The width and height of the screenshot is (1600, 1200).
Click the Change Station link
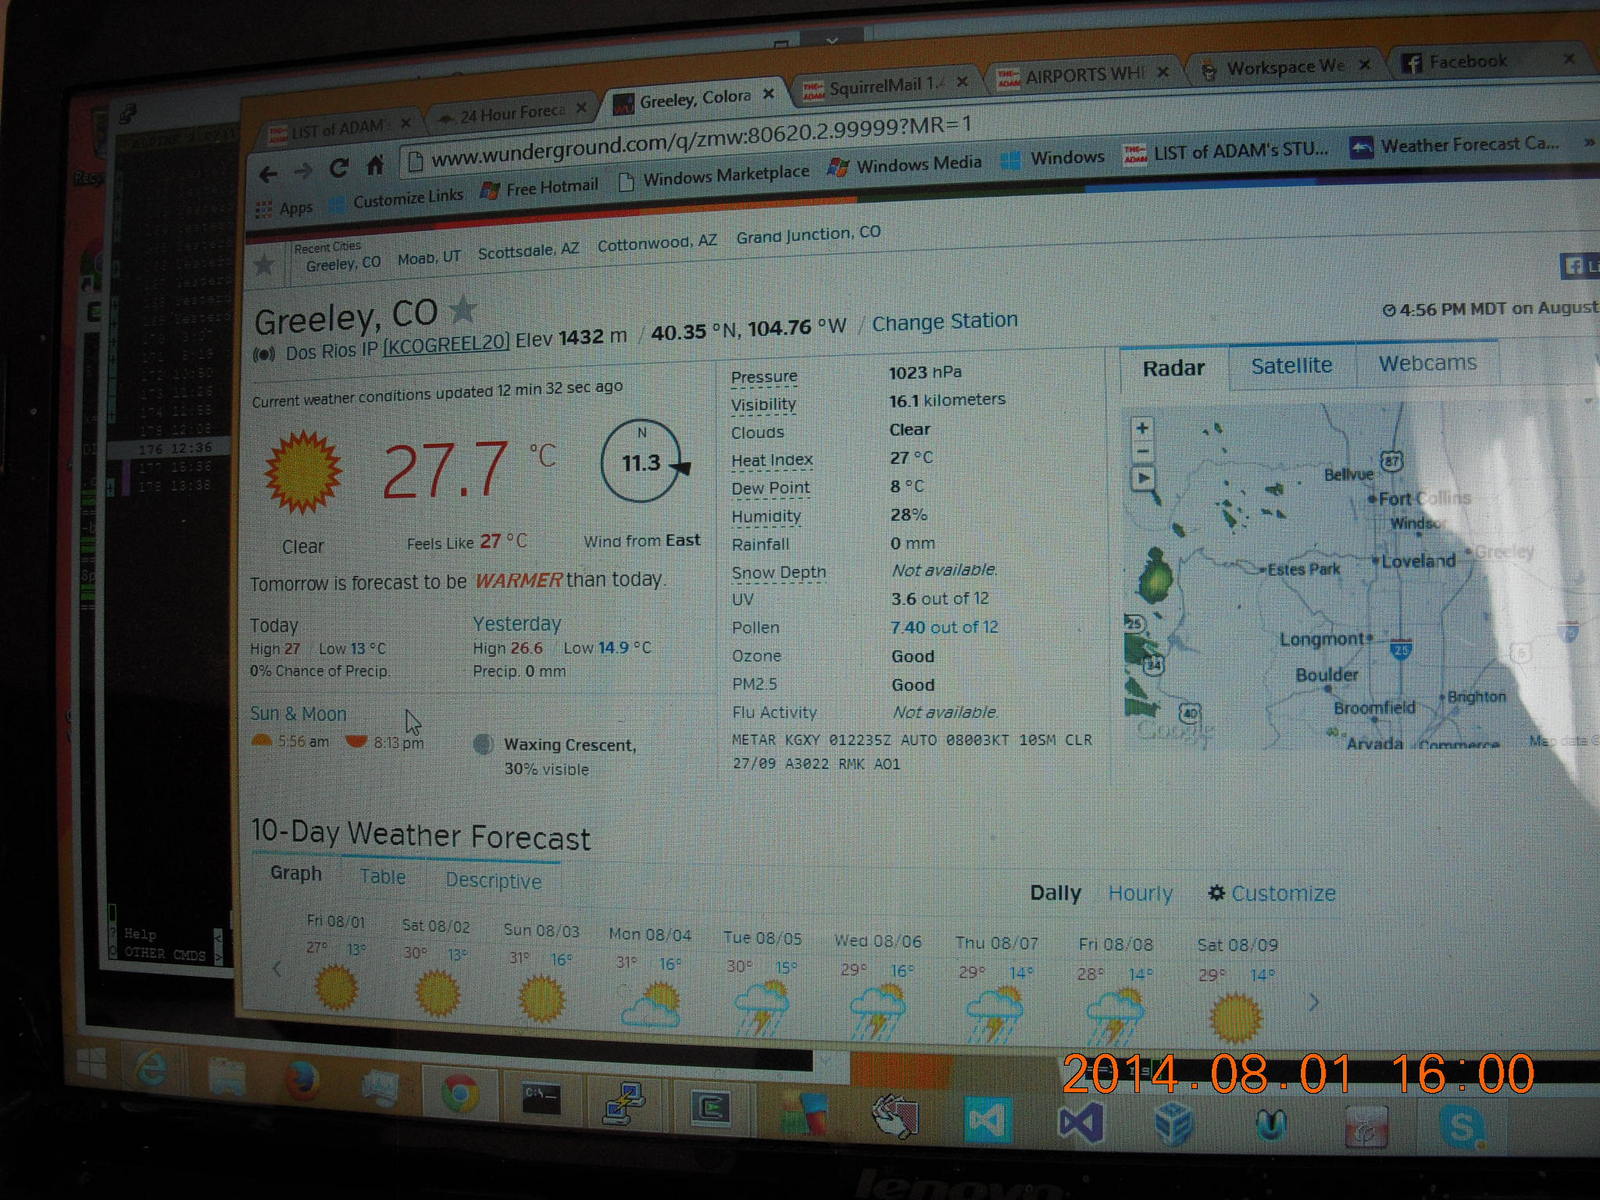pos(944,322)
